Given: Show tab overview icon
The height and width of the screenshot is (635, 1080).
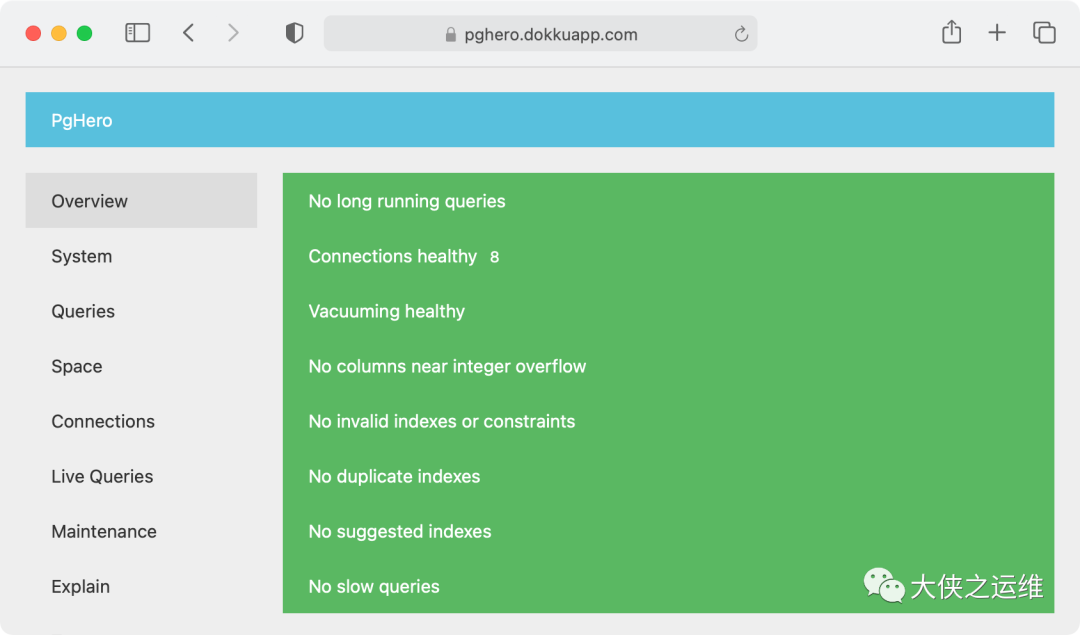Looking at the screenshot, I should pos(1044,32).
